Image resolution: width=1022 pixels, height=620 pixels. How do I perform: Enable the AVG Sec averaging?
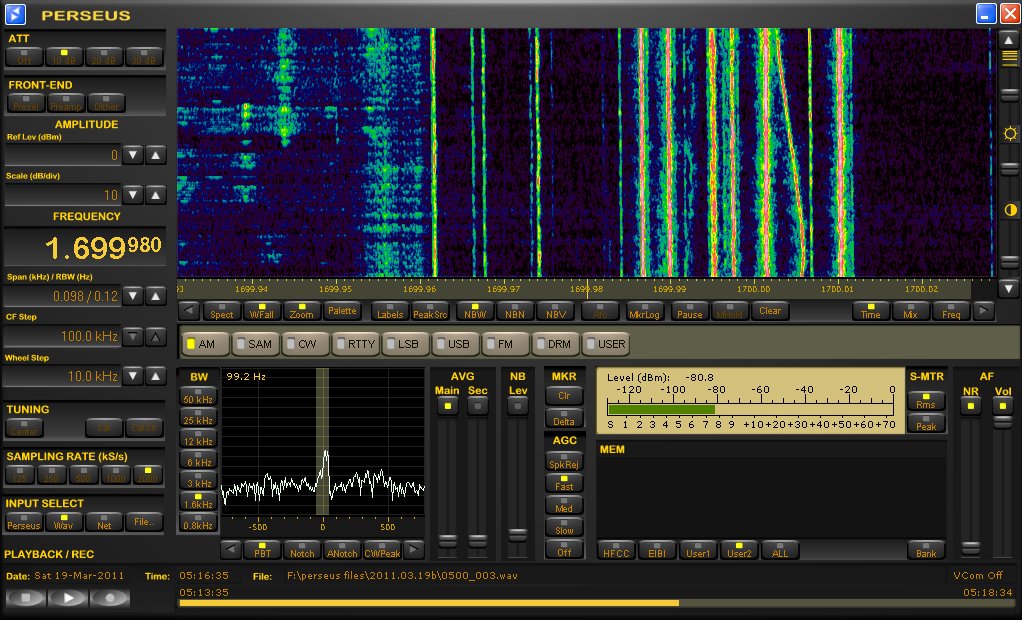click(478, 406)
